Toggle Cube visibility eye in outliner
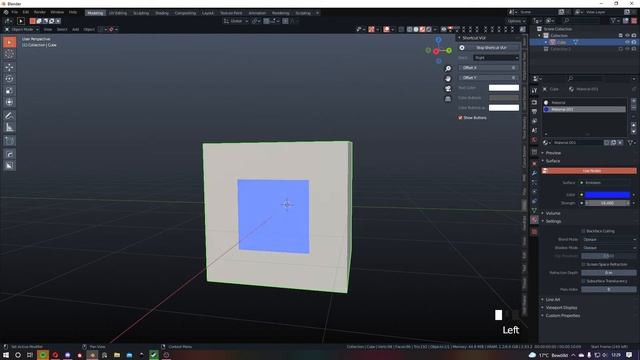The width and height of the screenshot is (640, 360). [627, 42]
